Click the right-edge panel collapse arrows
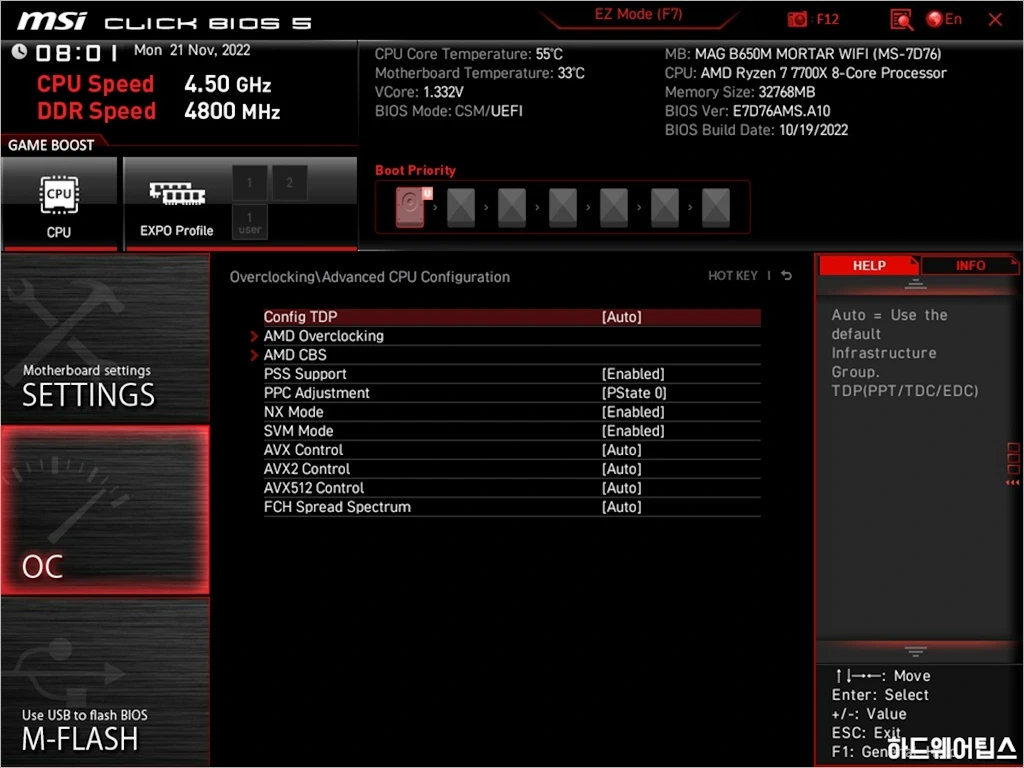 pos(1012,483)
